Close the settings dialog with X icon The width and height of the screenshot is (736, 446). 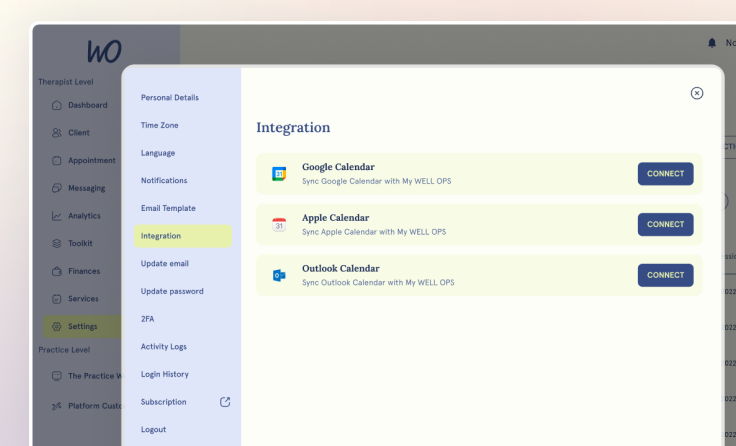697,93
